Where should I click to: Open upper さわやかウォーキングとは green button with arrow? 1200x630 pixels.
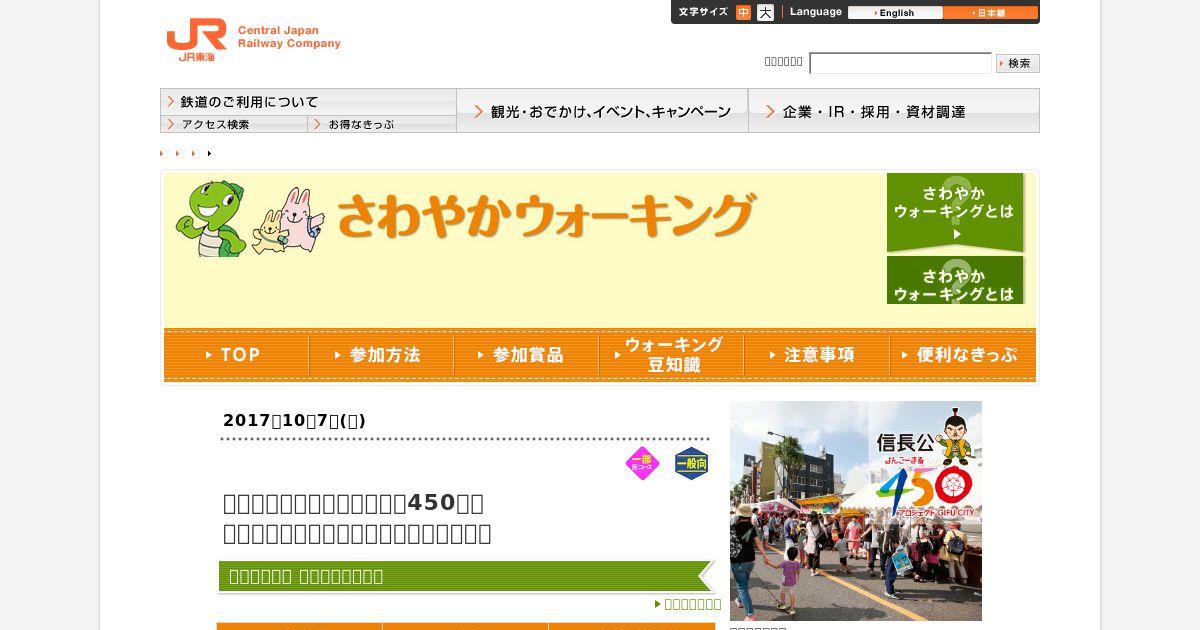(x=955, y=212)
